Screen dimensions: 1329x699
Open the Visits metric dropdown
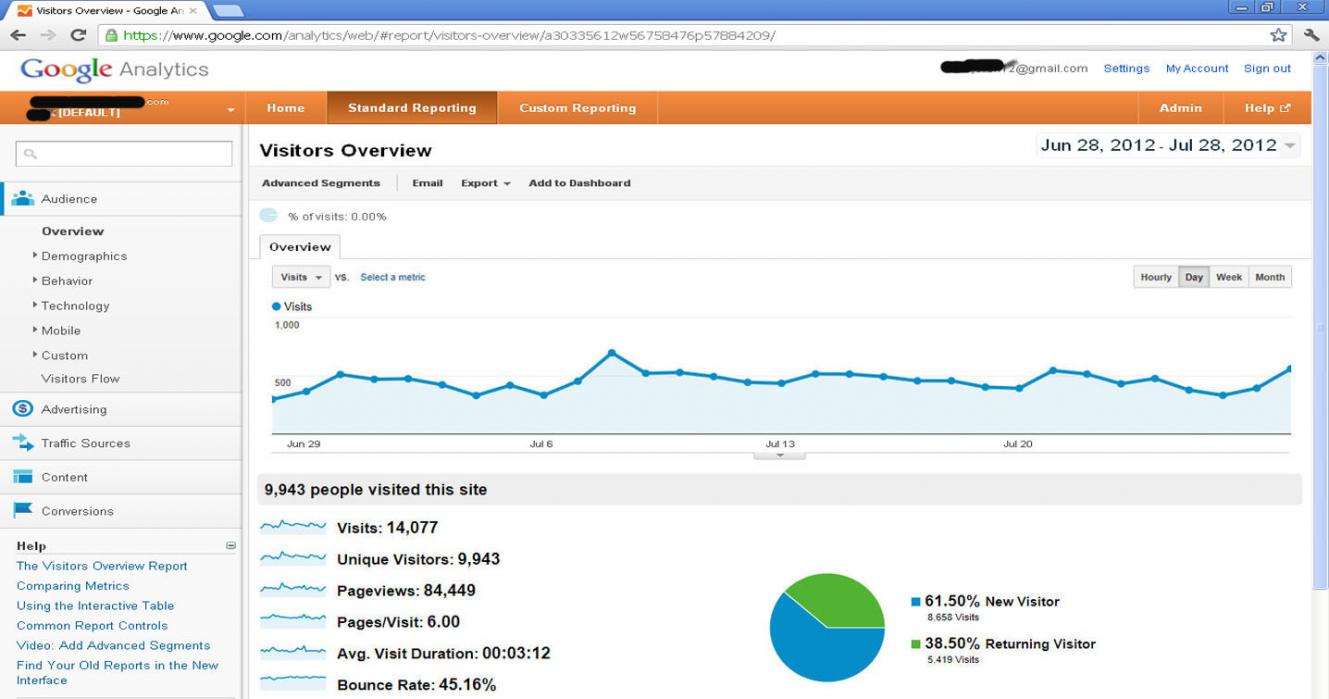pyautogui.click(x=301, y=277)
